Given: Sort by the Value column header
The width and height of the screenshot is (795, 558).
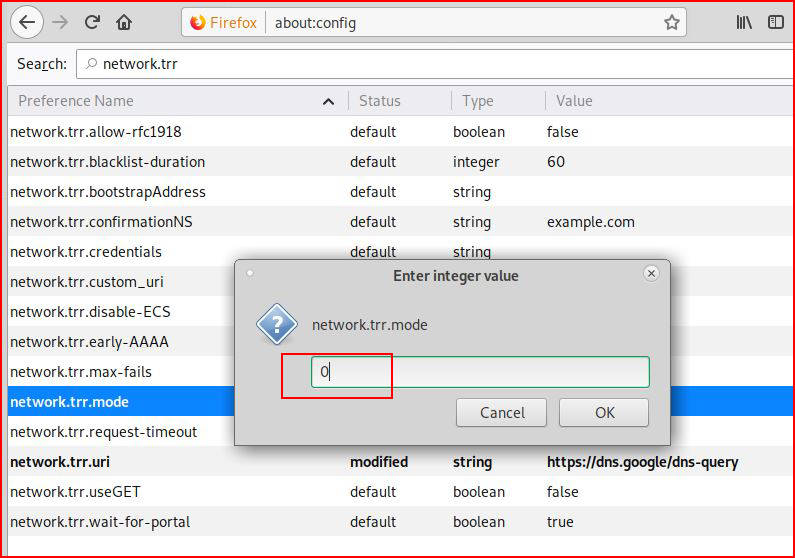Looking at the screenshot, I should click(x=669, y=101).
